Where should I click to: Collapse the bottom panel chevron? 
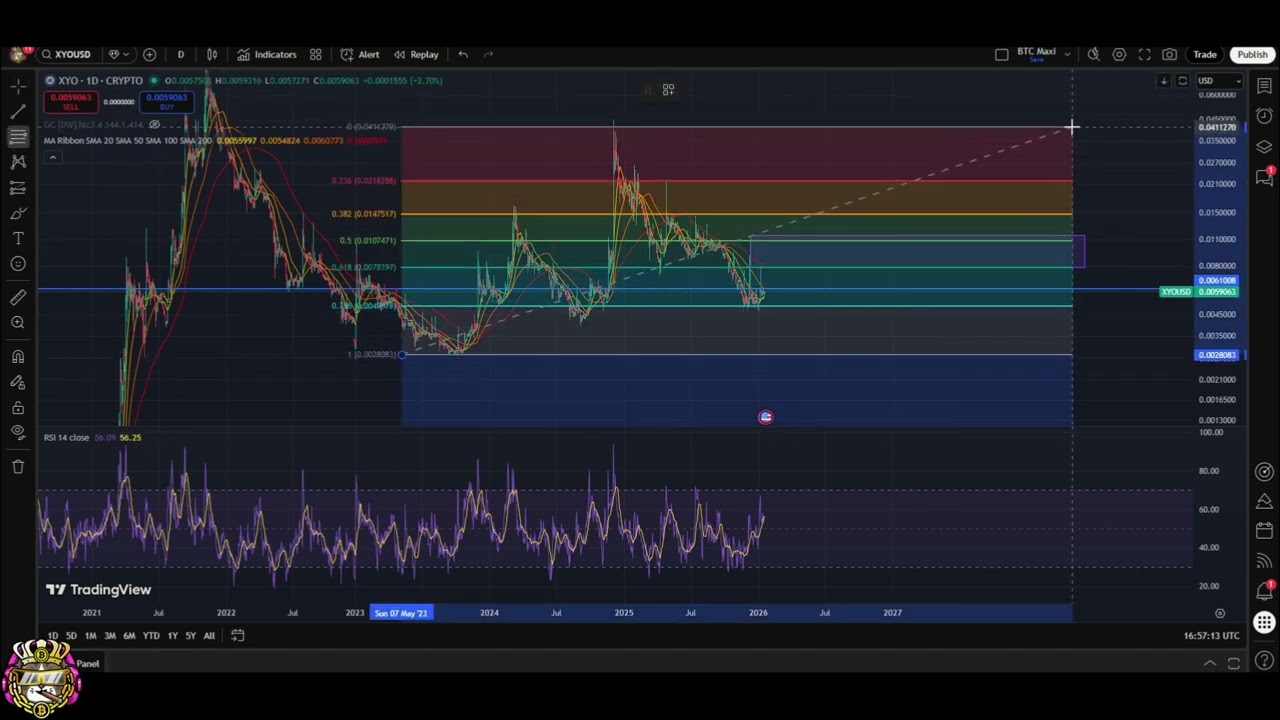coord(1209,663)
